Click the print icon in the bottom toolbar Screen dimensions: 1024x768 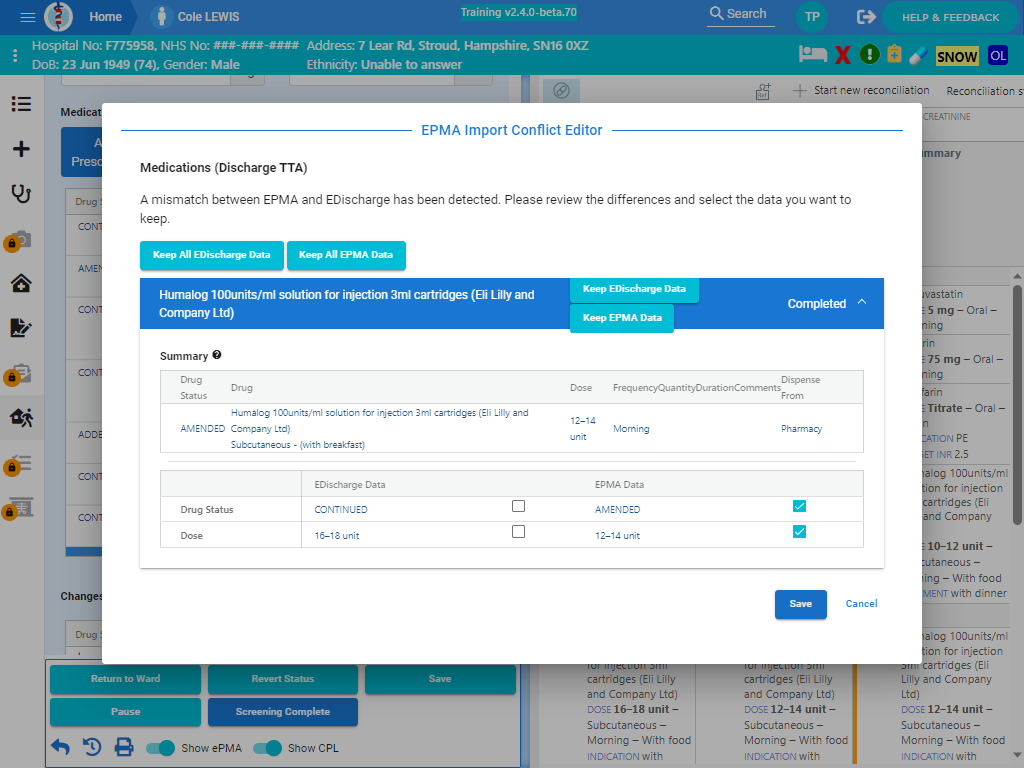tap(124, 747)
